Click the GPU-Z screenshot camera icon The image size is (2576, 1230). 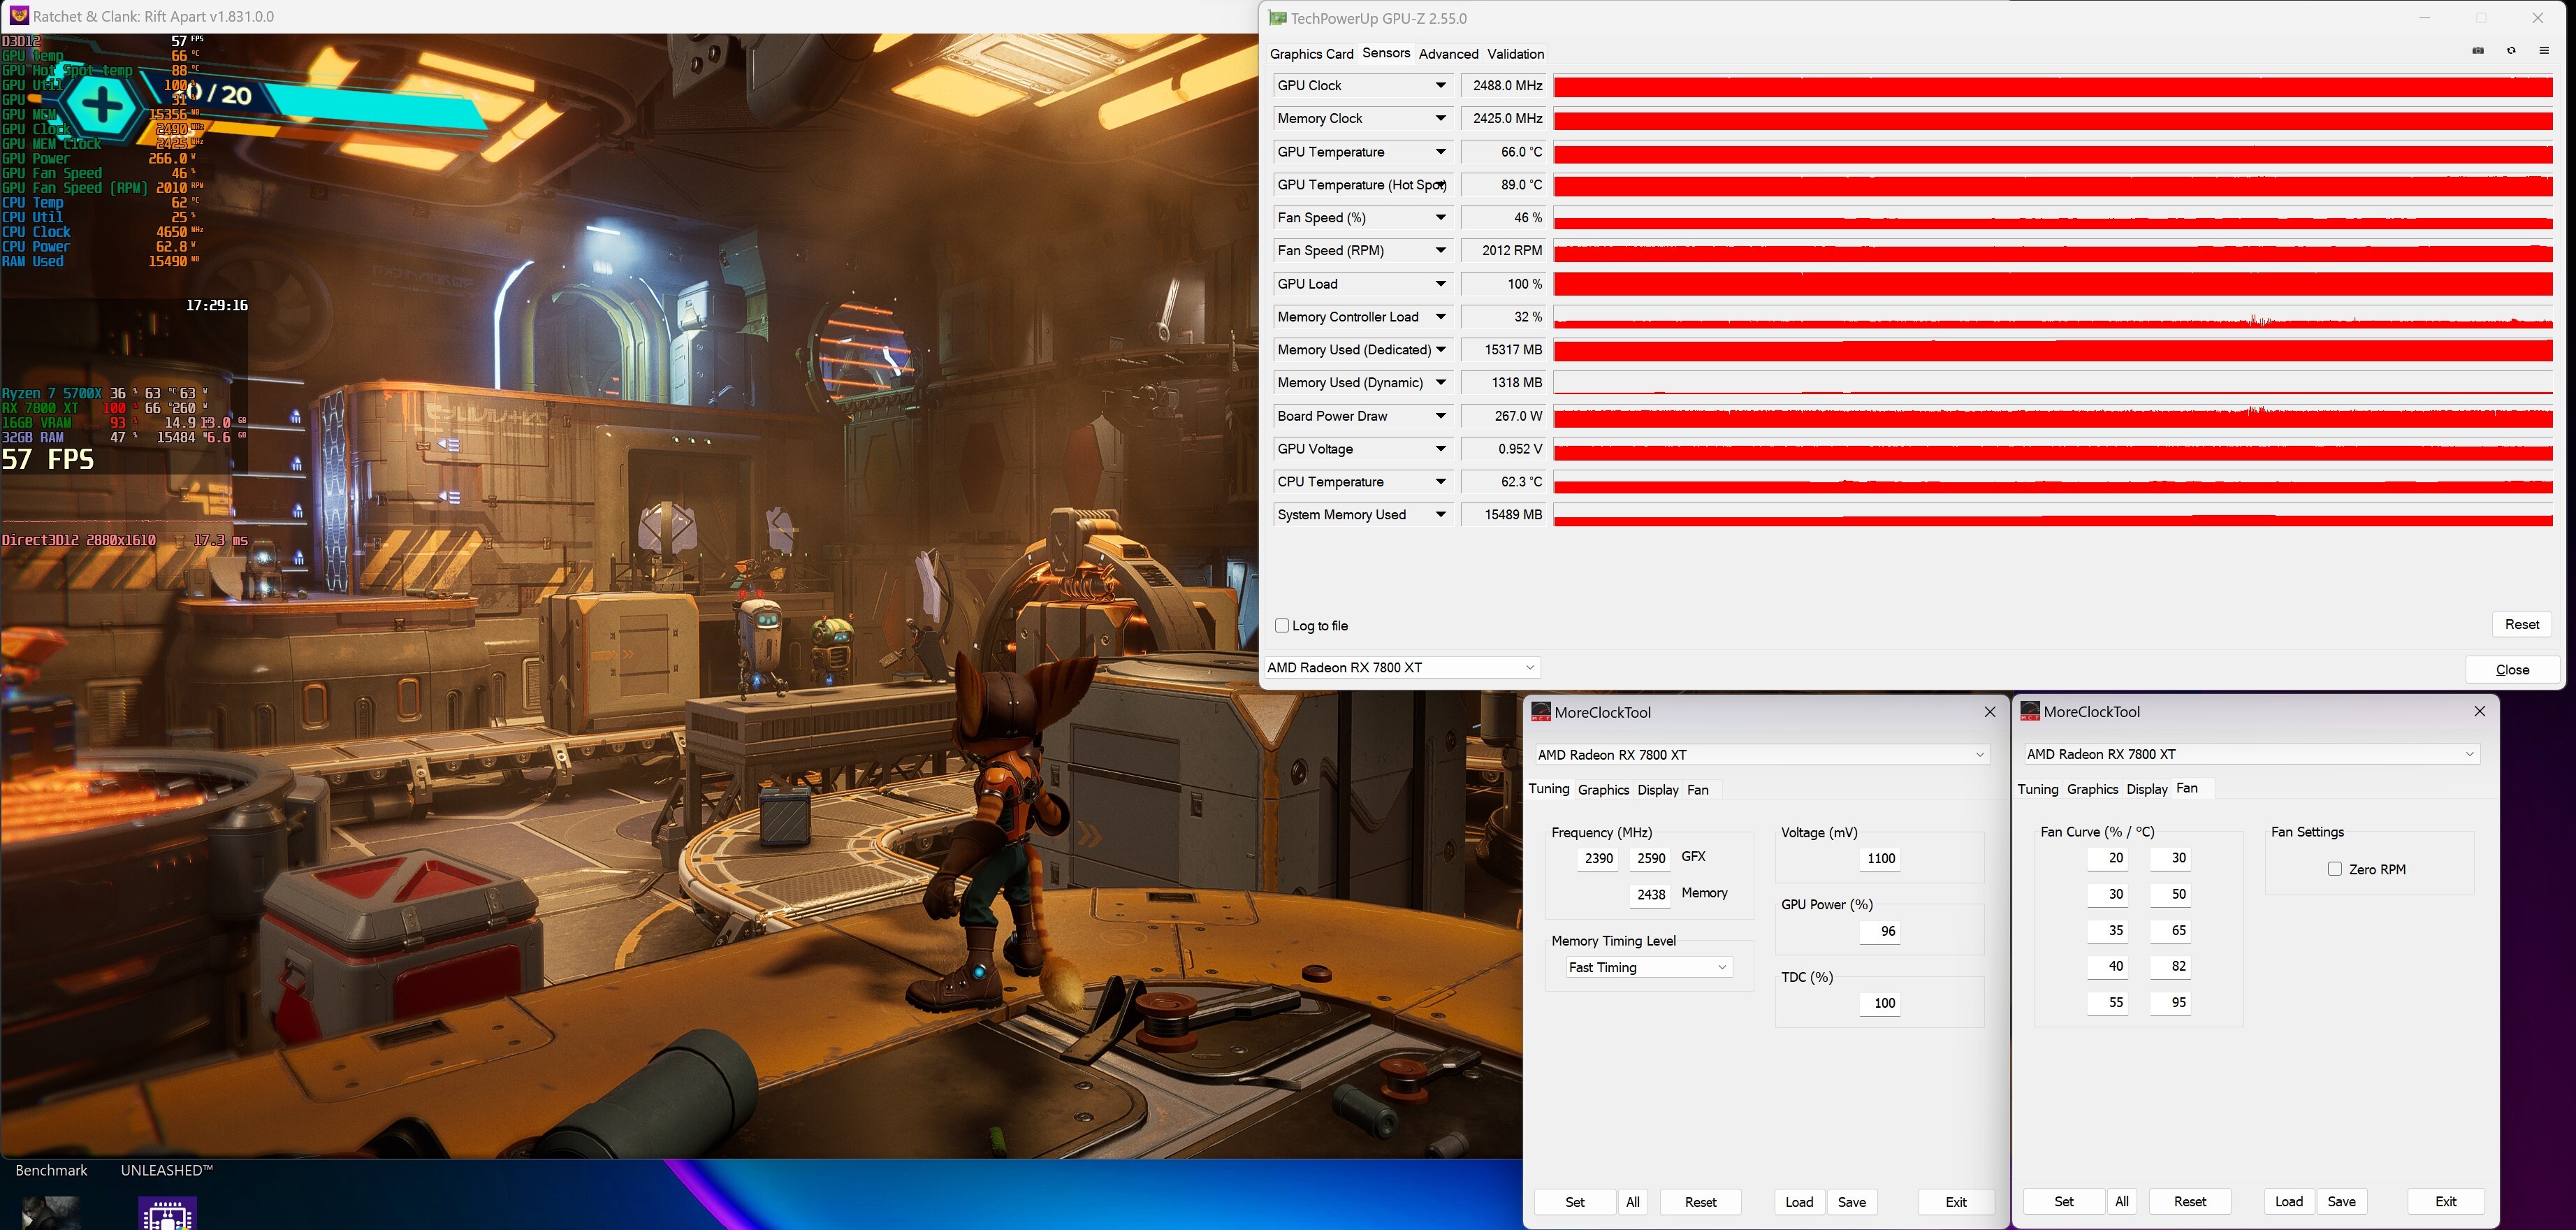2478,51
